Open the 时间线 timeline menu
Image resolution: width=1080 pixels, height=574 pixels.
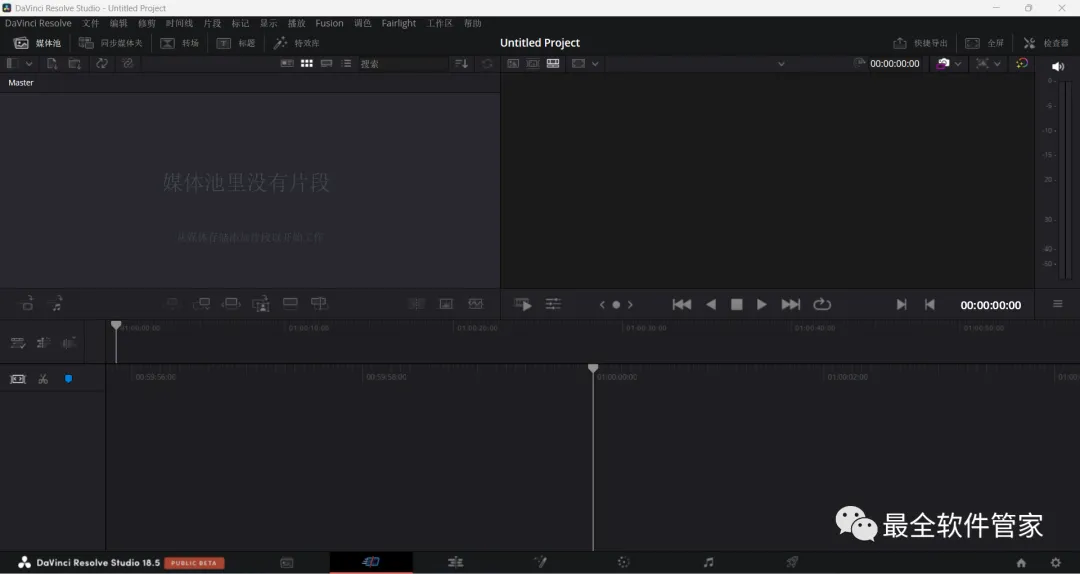tap(179, 23)
